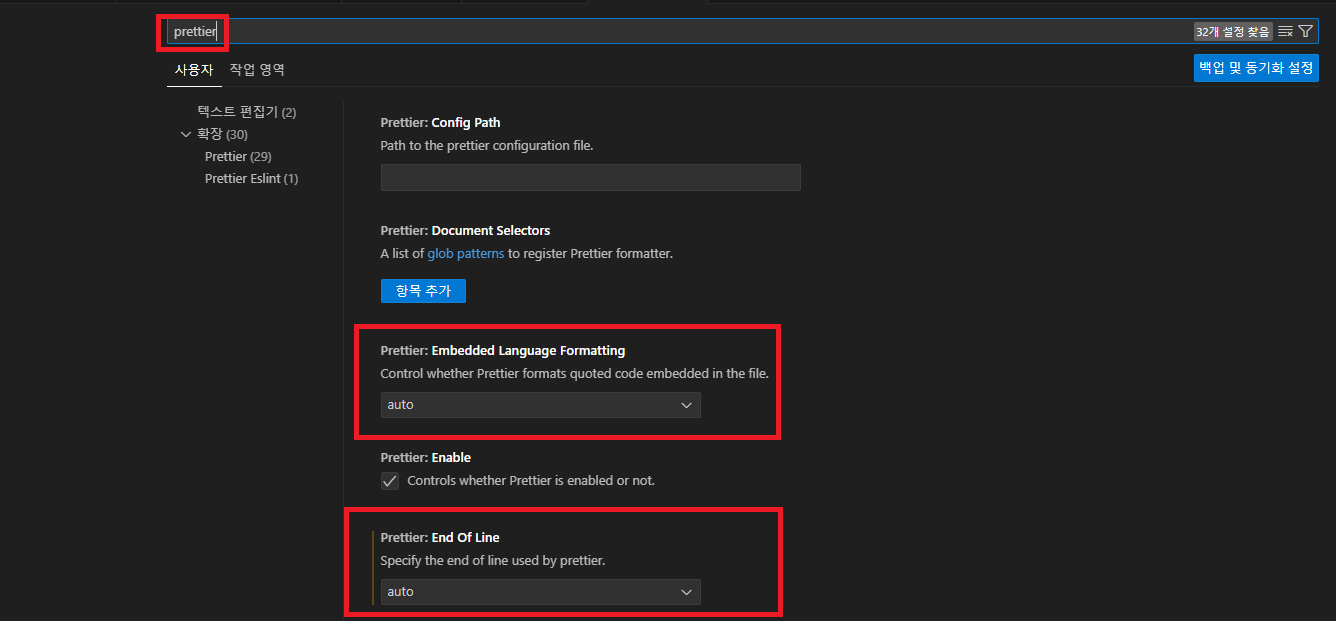This screenshot has width=1336, height=621.
Task: Click the Prettier: Config Path heading
Action: (x=441, y=123)
